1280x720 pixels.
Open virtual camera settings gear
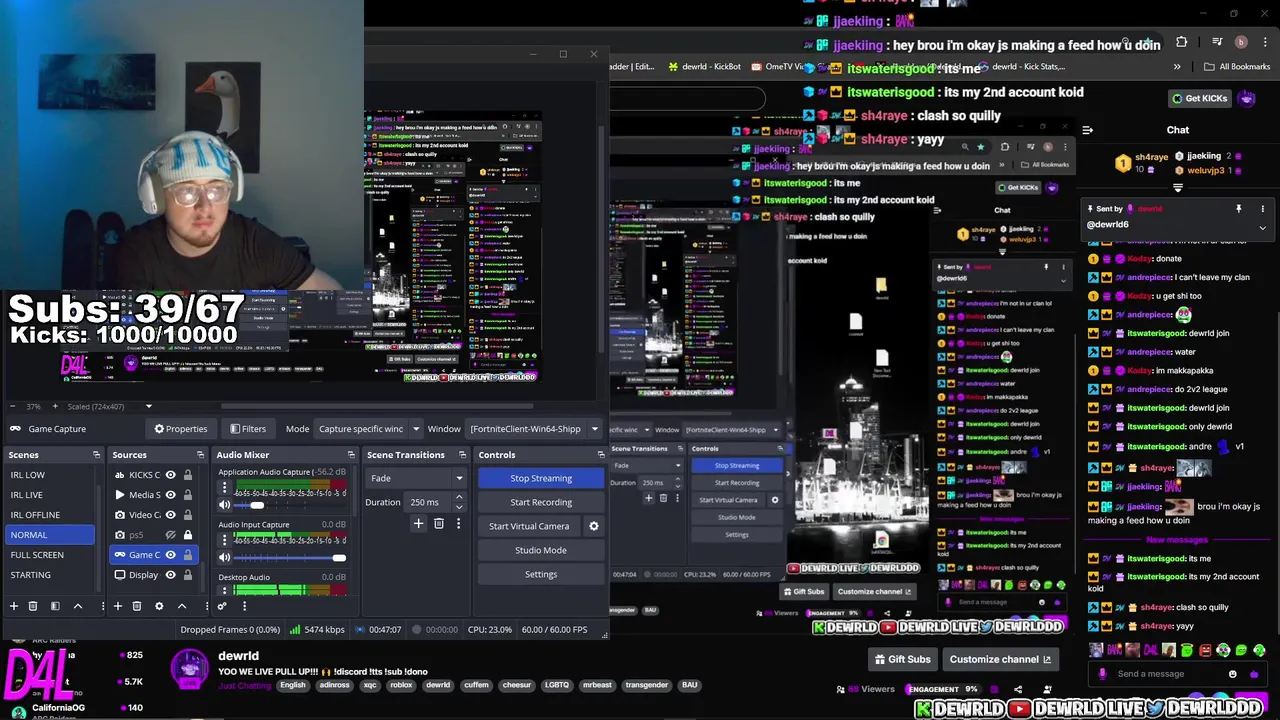click(593, 526)
